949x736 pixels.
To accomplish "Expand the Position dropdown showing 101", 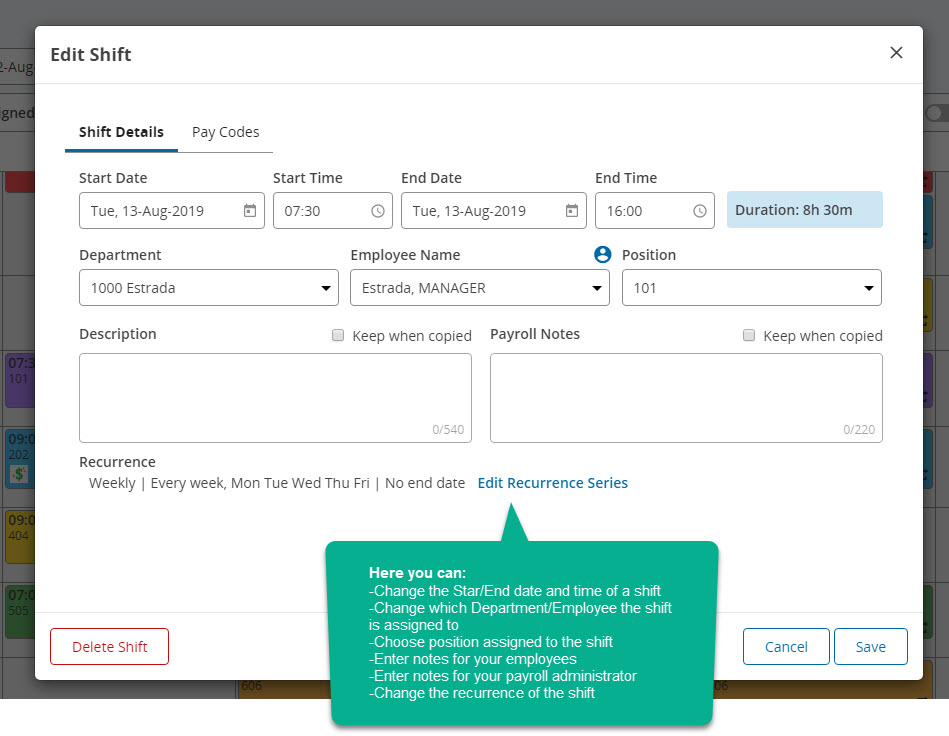I will tap(752, 288).
